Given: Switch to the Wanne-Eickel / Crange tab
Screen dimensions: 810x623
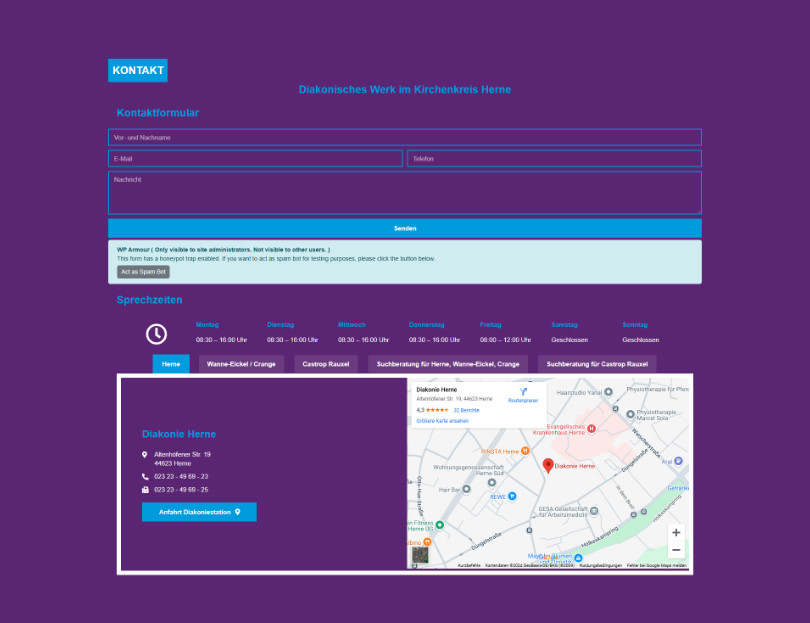Looking at the screenshot, I should [x=241, y=364].
